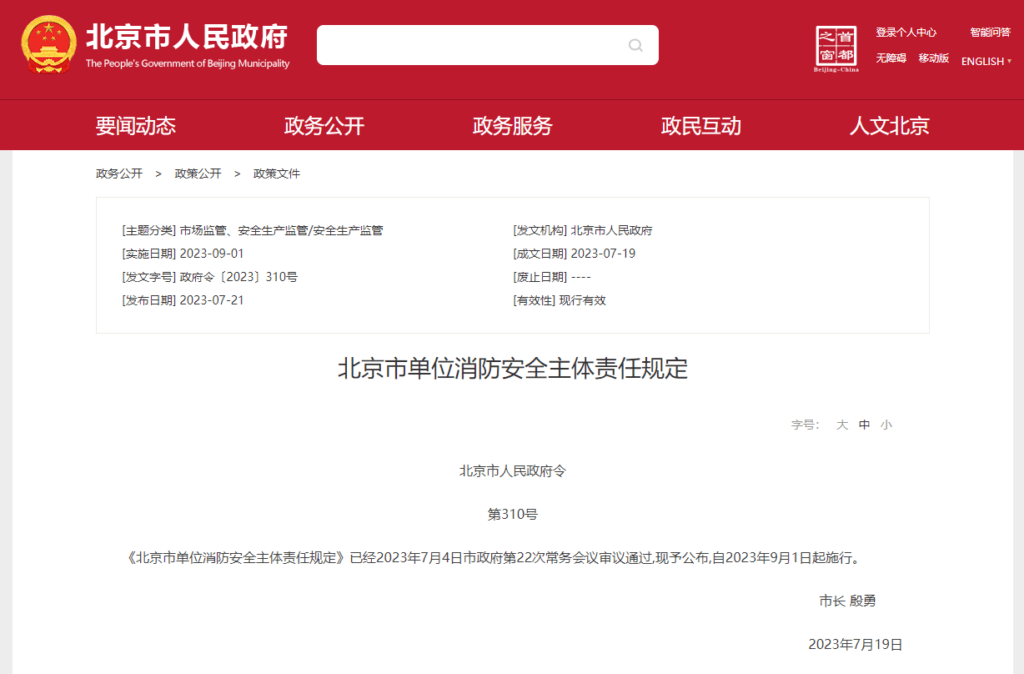Click the search magnifier icon
The width and height of the screenshot is (1024, 674).
(635, 45)
